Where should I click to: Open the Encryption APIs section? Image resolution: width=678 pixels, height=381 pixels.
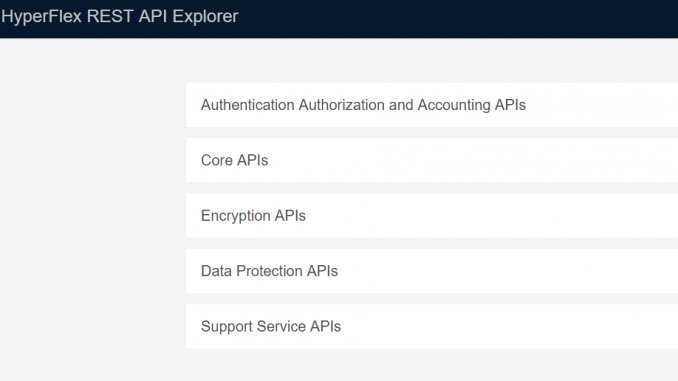432,216
